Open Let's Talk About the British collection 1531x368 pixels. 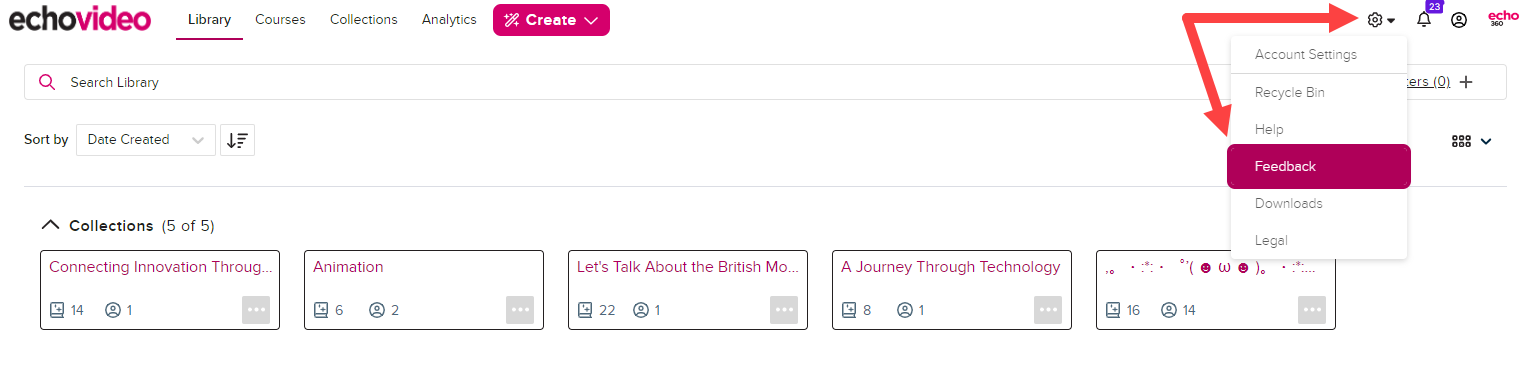tap(688, 267)
